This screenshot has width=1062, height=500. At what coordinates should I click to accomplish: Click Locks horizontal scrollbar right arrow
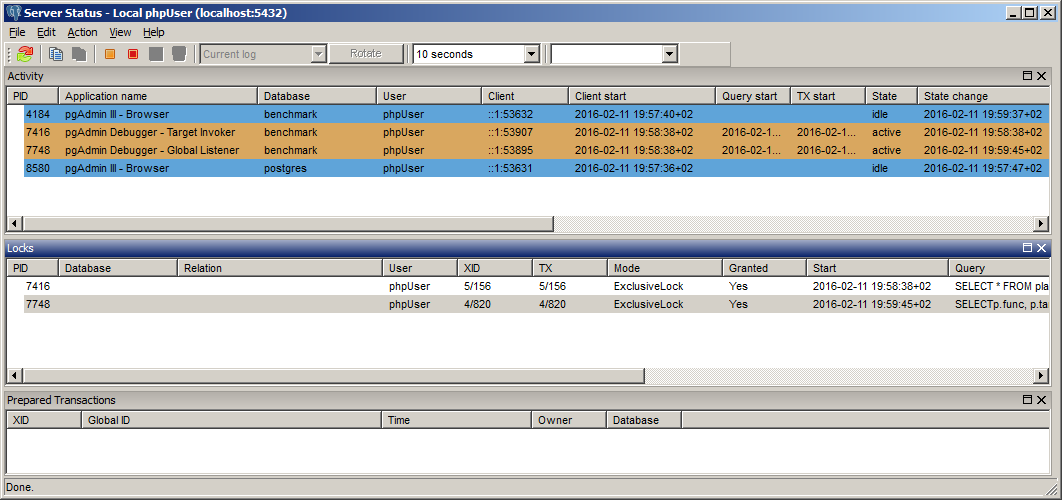pos(1041,376)
